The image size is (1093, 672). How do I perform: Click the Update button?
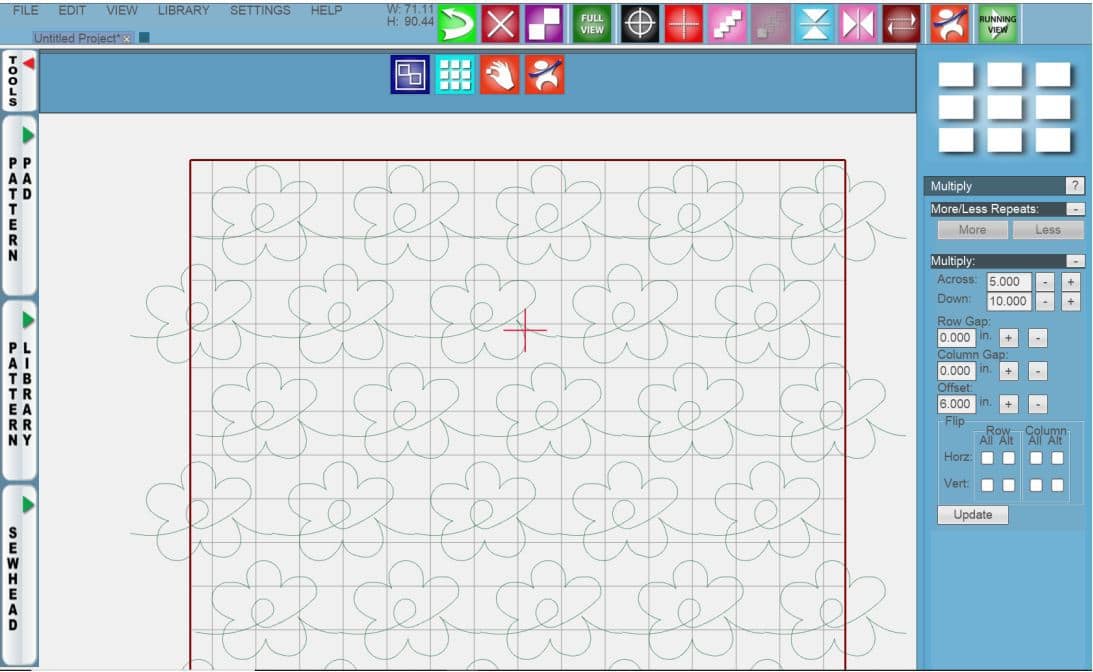(972, 514)
